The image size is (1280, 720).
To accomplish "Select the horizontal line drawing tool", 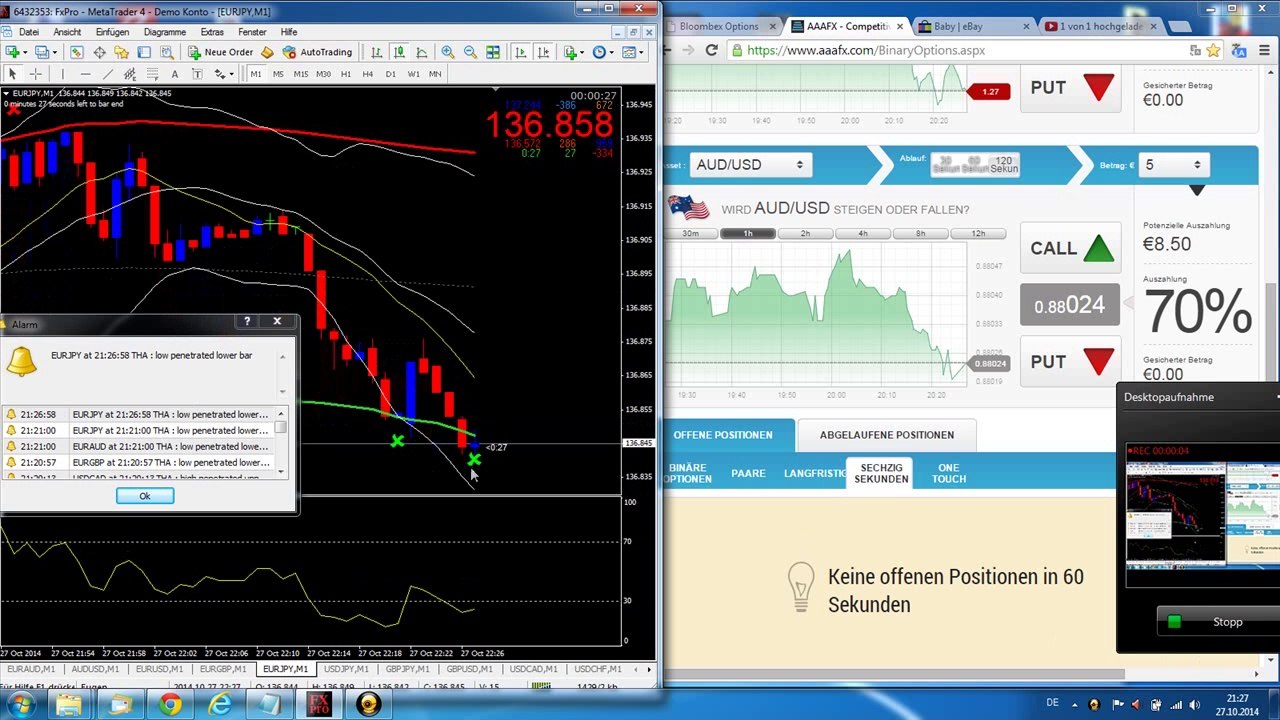I will coord(85,74).
